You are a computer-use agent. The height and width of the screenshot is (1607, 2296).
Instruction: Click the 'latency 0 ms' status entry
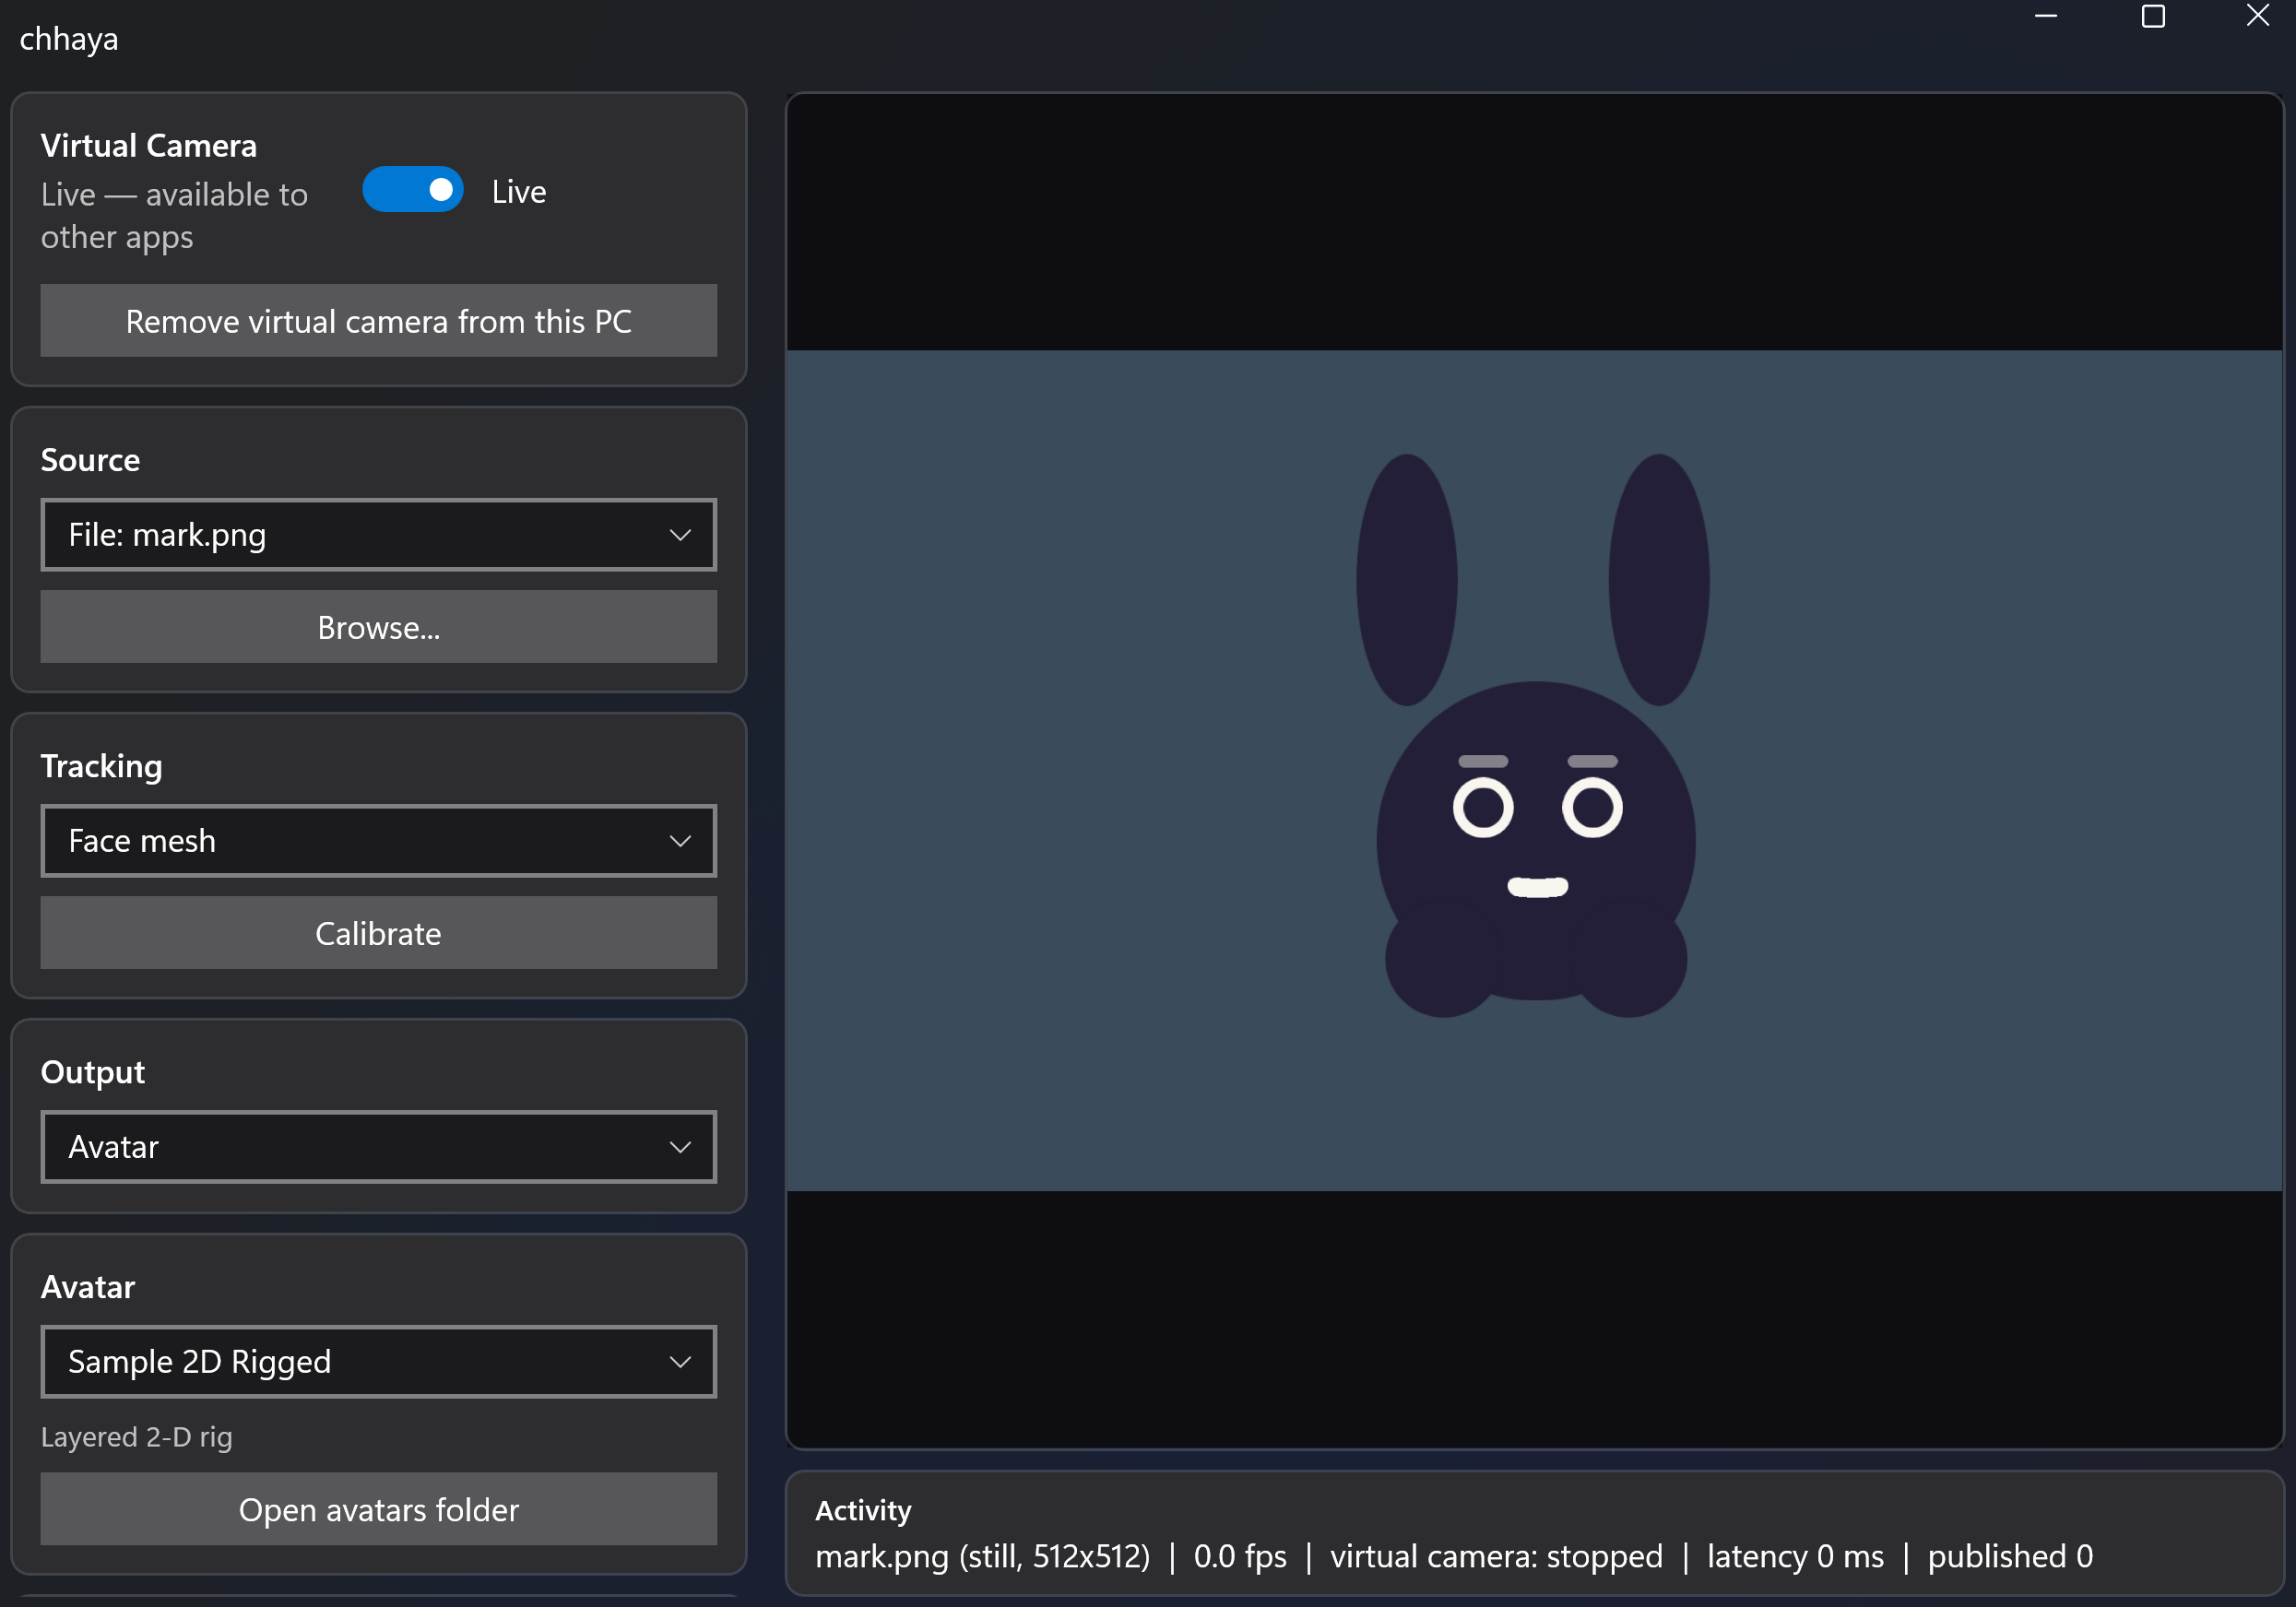point(1795,1556)
